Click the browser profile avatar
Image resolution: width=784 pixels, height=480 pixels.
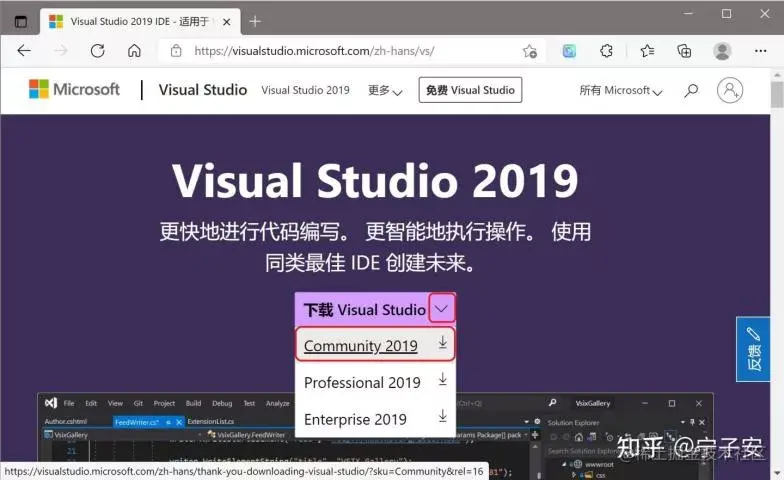722,50
